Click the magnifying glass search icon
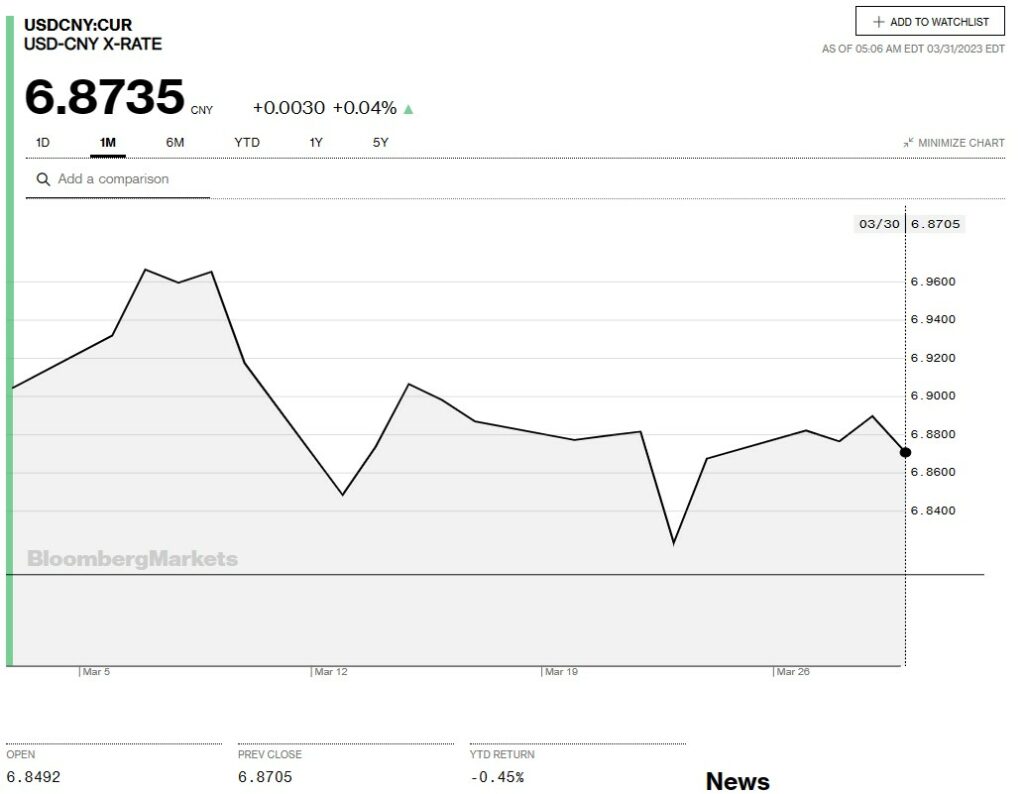 coord(43,179)
